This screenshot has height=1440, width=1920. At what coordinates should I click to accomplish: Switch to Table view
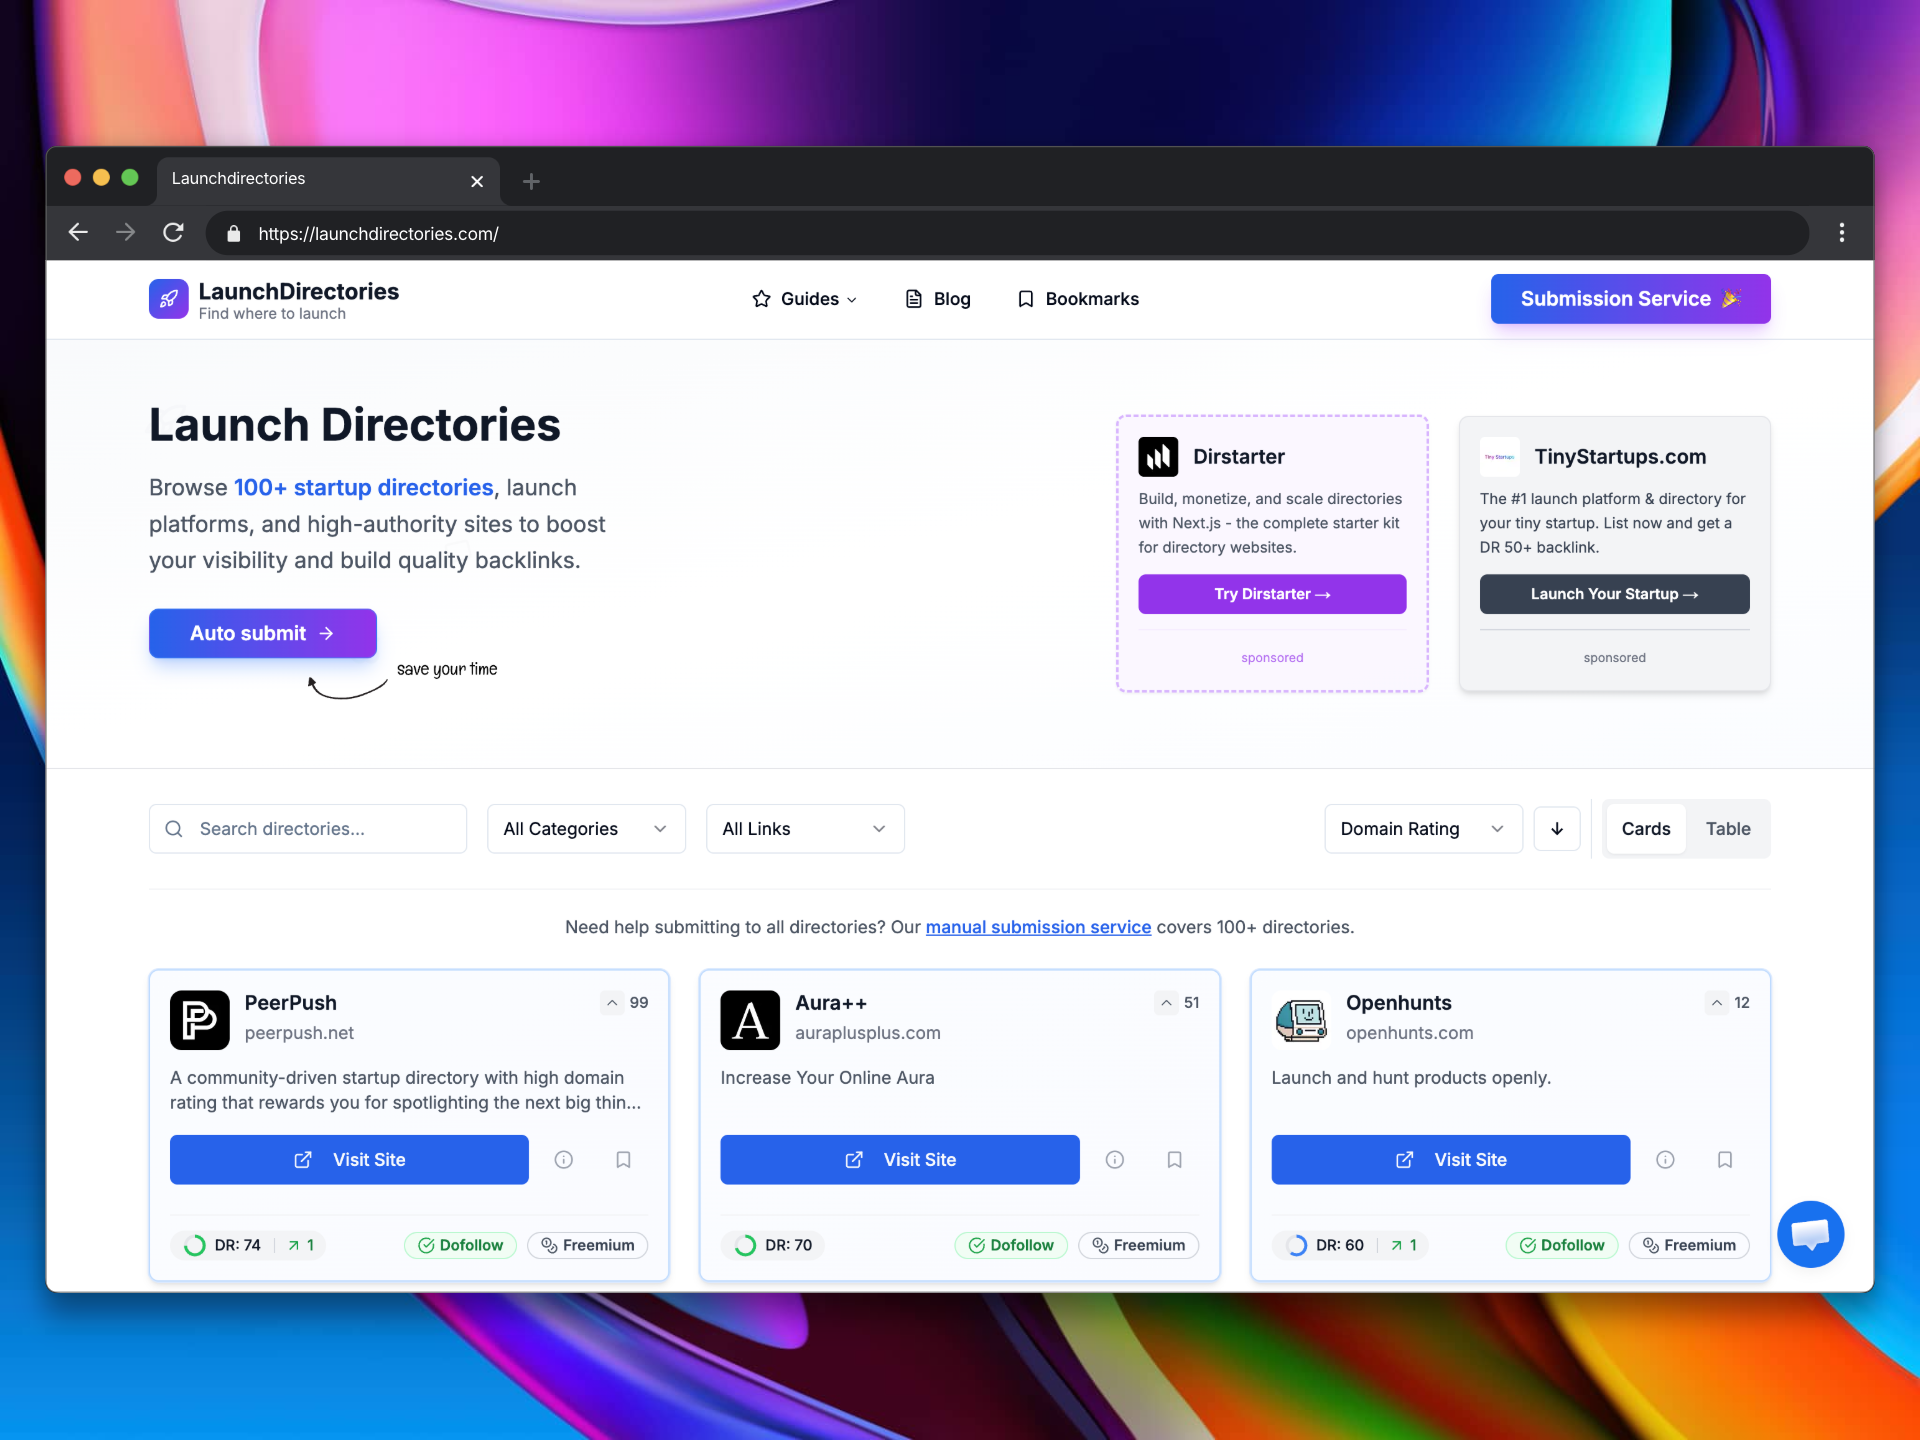point(1728,829)
